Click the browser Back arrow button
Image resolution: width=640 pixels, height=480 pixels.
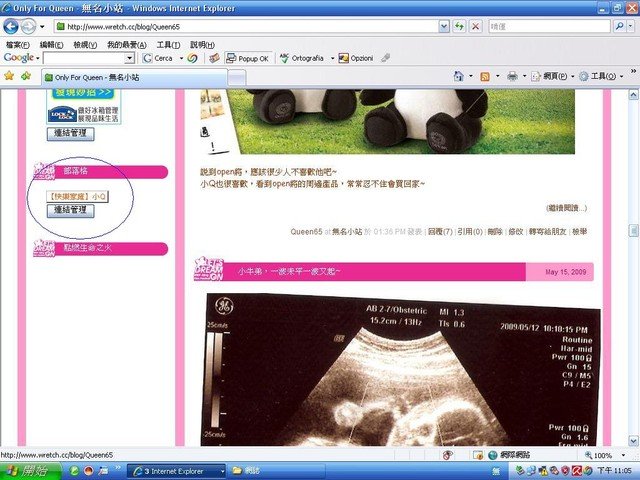point(11,27)
